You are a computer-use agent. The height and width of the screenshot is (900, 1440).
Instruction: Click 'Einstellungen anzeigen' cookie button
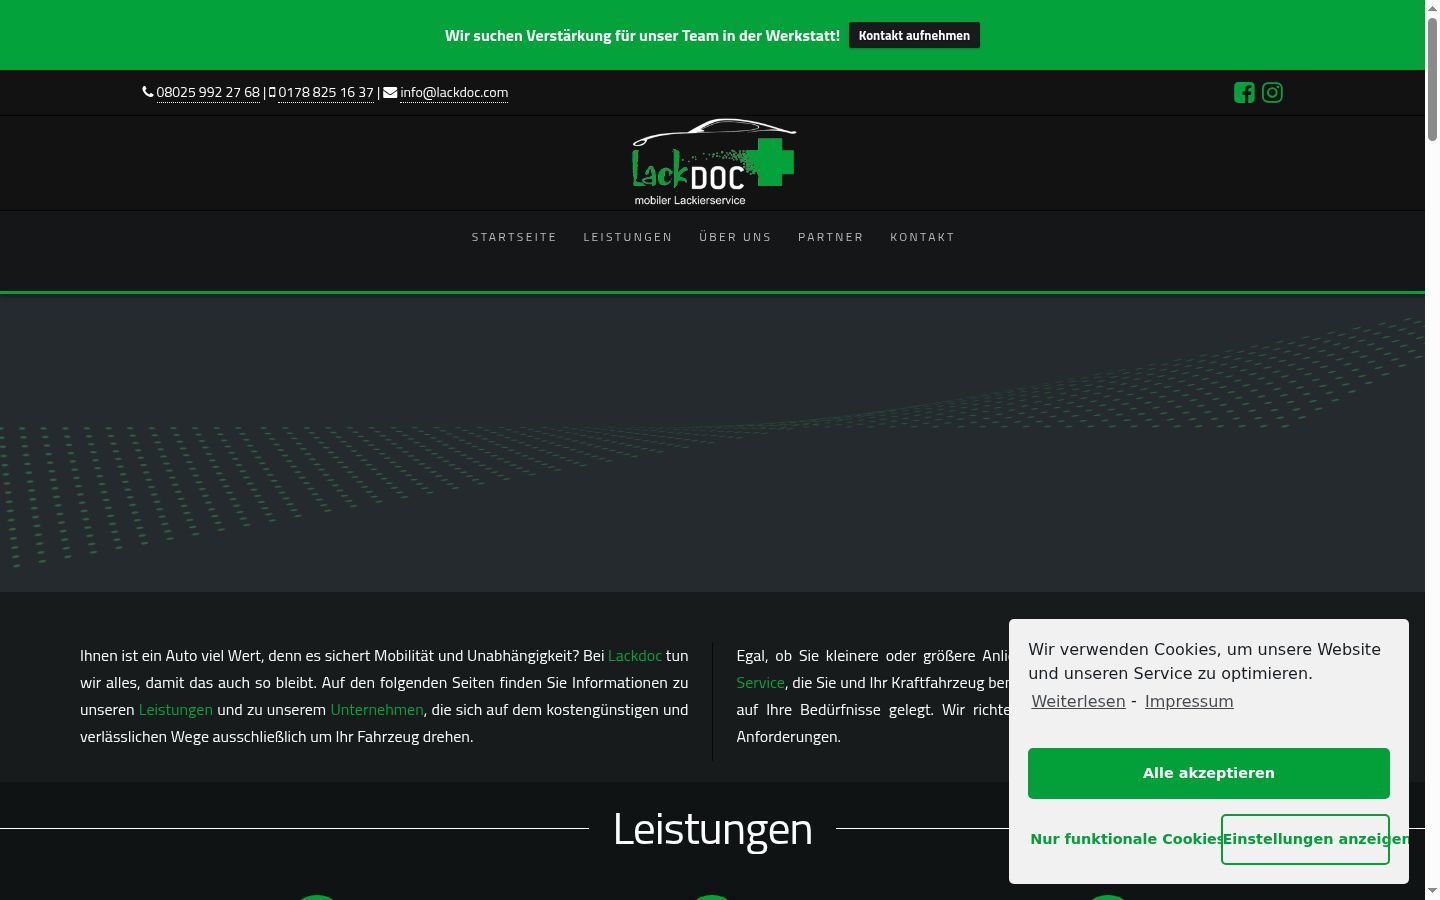pos(1305,839)
